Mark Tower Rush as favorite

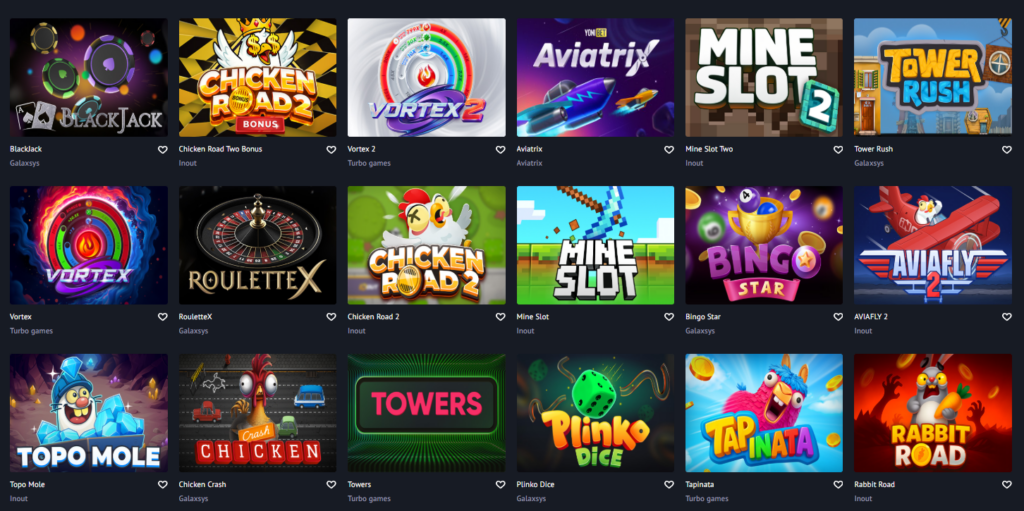[x=1006, y=150]
